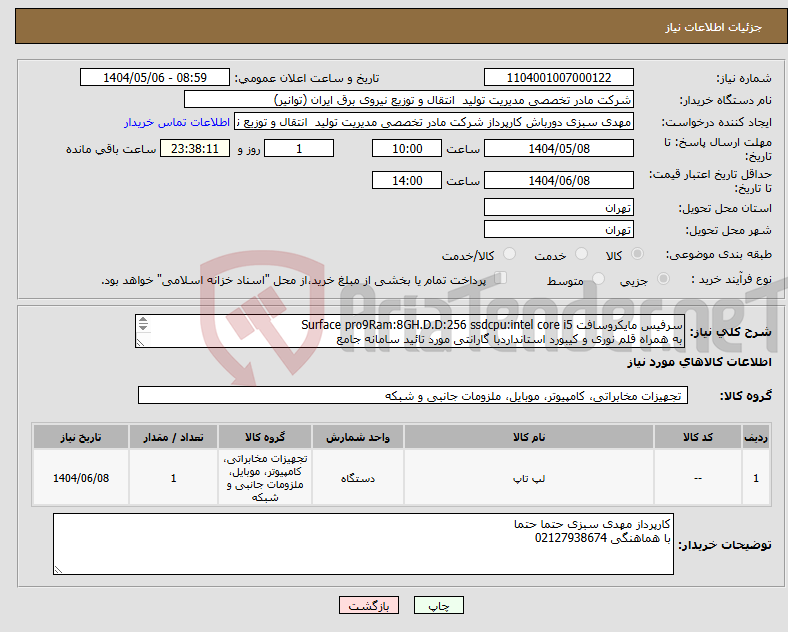Click the گروه کالا column header
This screenshot has height=632, width=788.
point(265,437)
